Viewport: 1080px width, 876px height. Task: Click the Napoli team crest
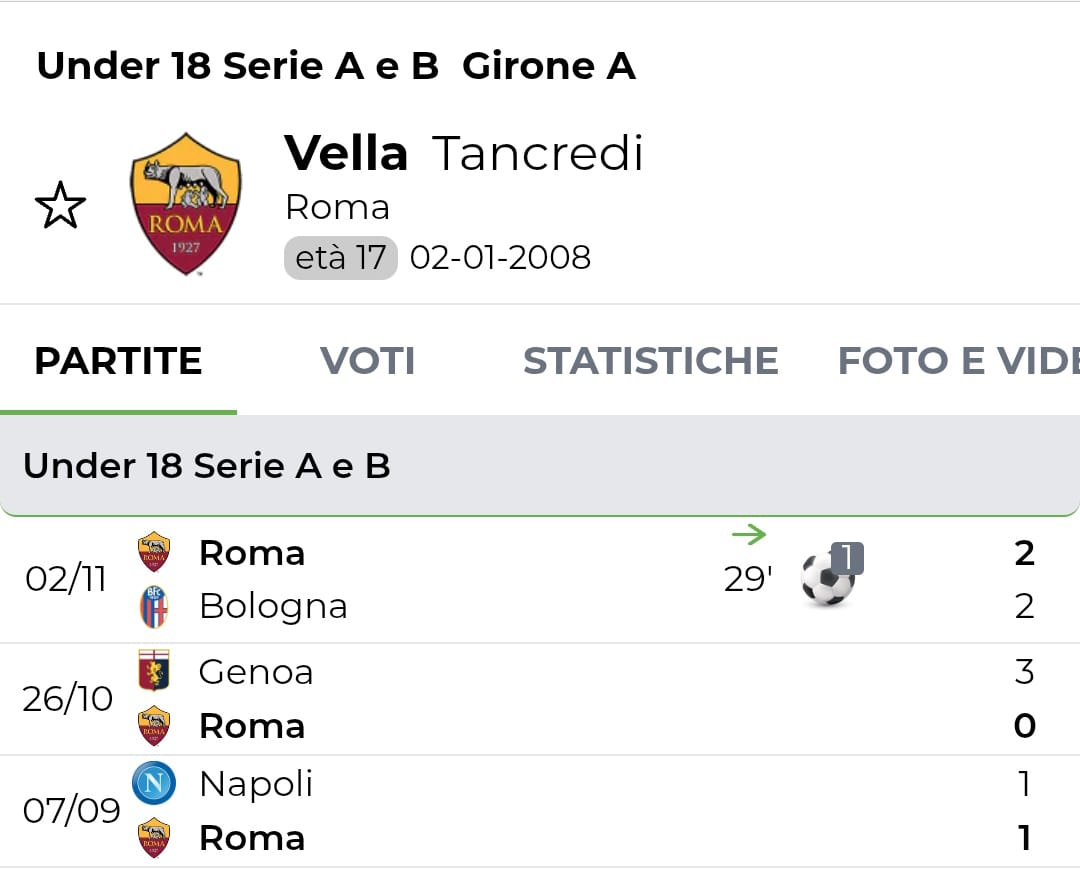pyautogui.click(x=154, y=783)
